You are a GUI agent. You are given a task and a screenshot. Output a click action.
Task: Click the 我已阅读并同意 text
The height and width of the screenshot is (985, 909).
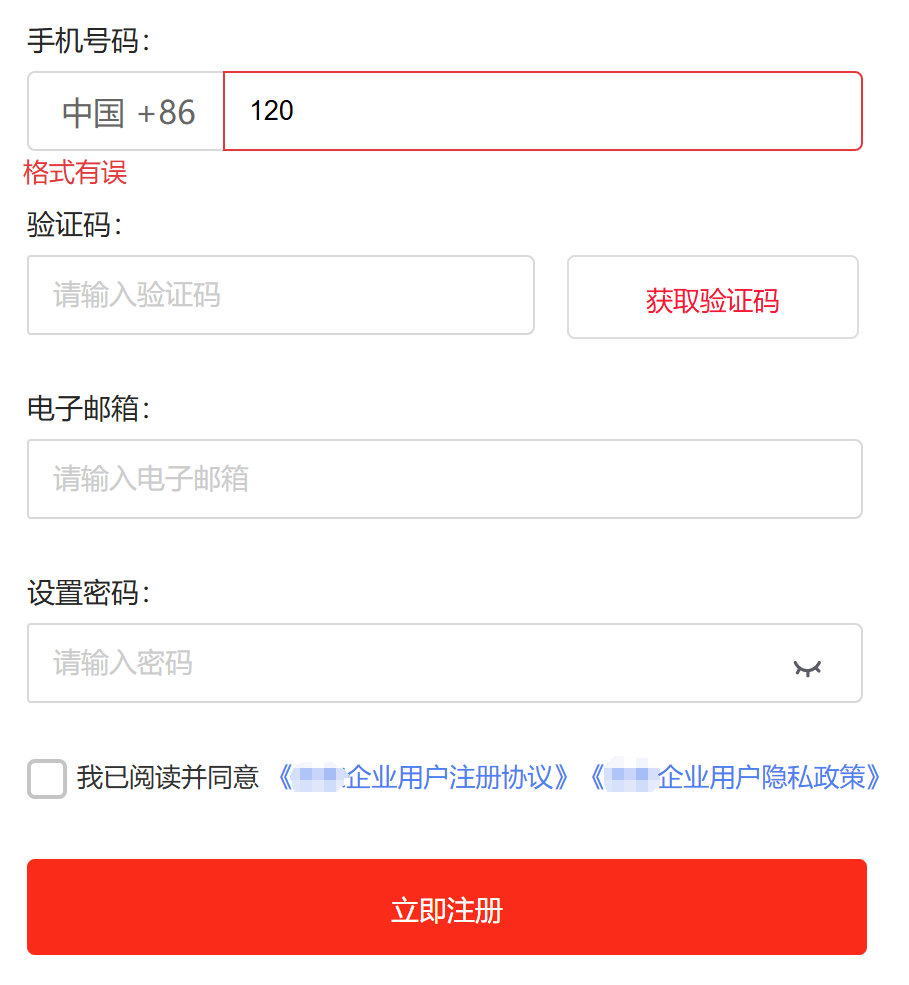[168, 778]
